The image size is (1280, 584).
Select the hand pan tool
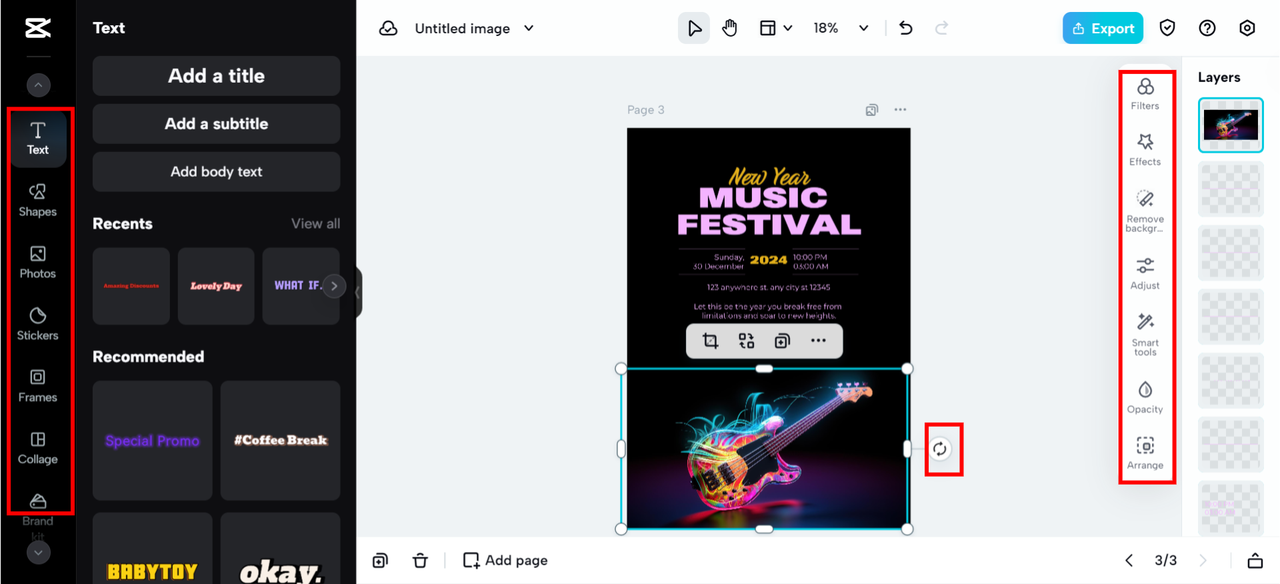tap(730, 28)
